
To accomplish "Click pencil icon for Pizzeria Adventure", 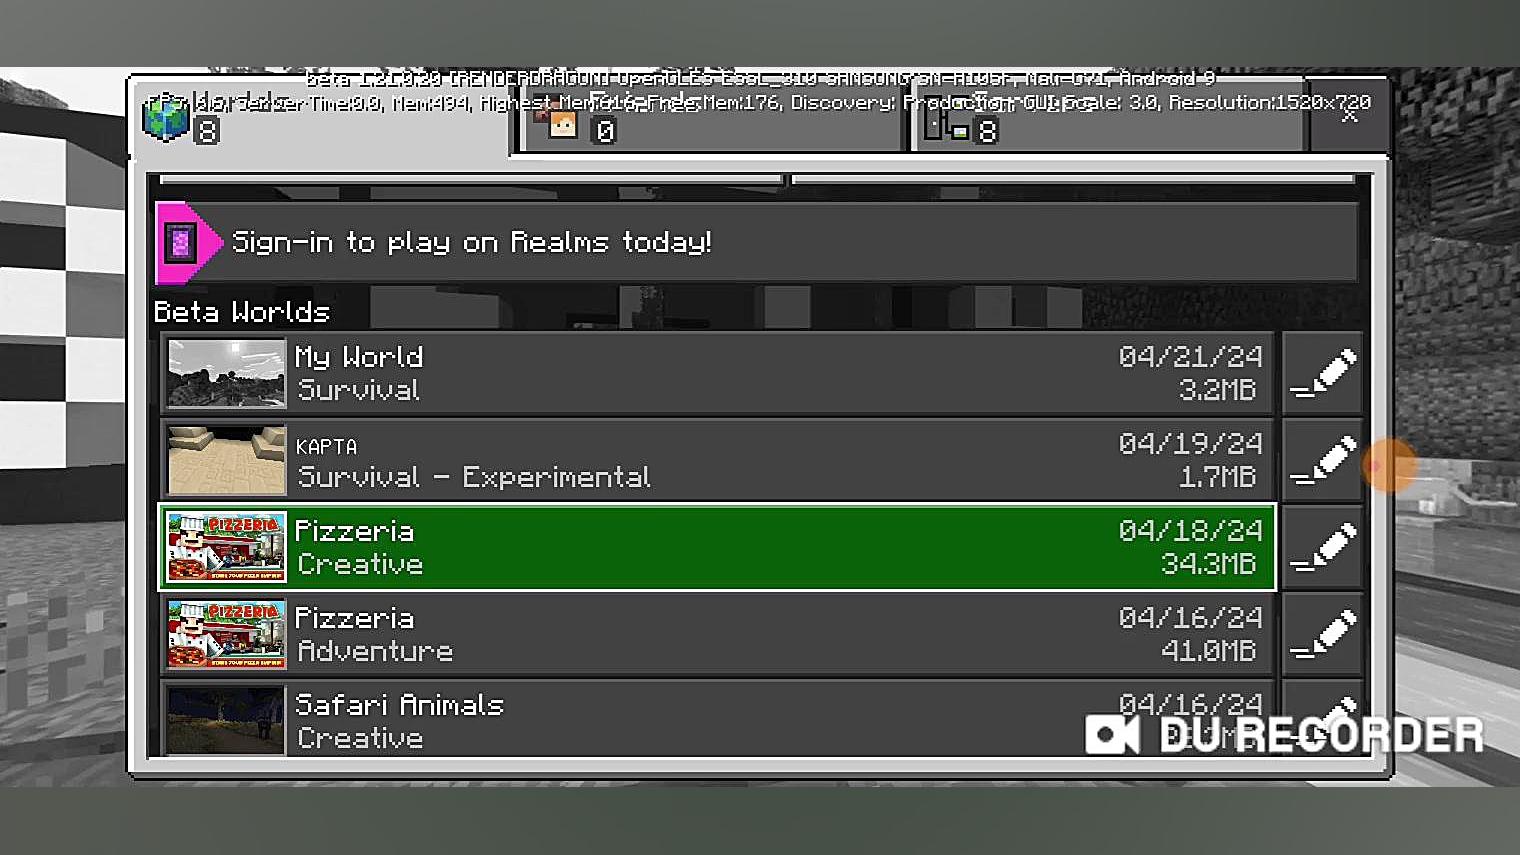I will pyautogui.click(x=1322, y=635).
